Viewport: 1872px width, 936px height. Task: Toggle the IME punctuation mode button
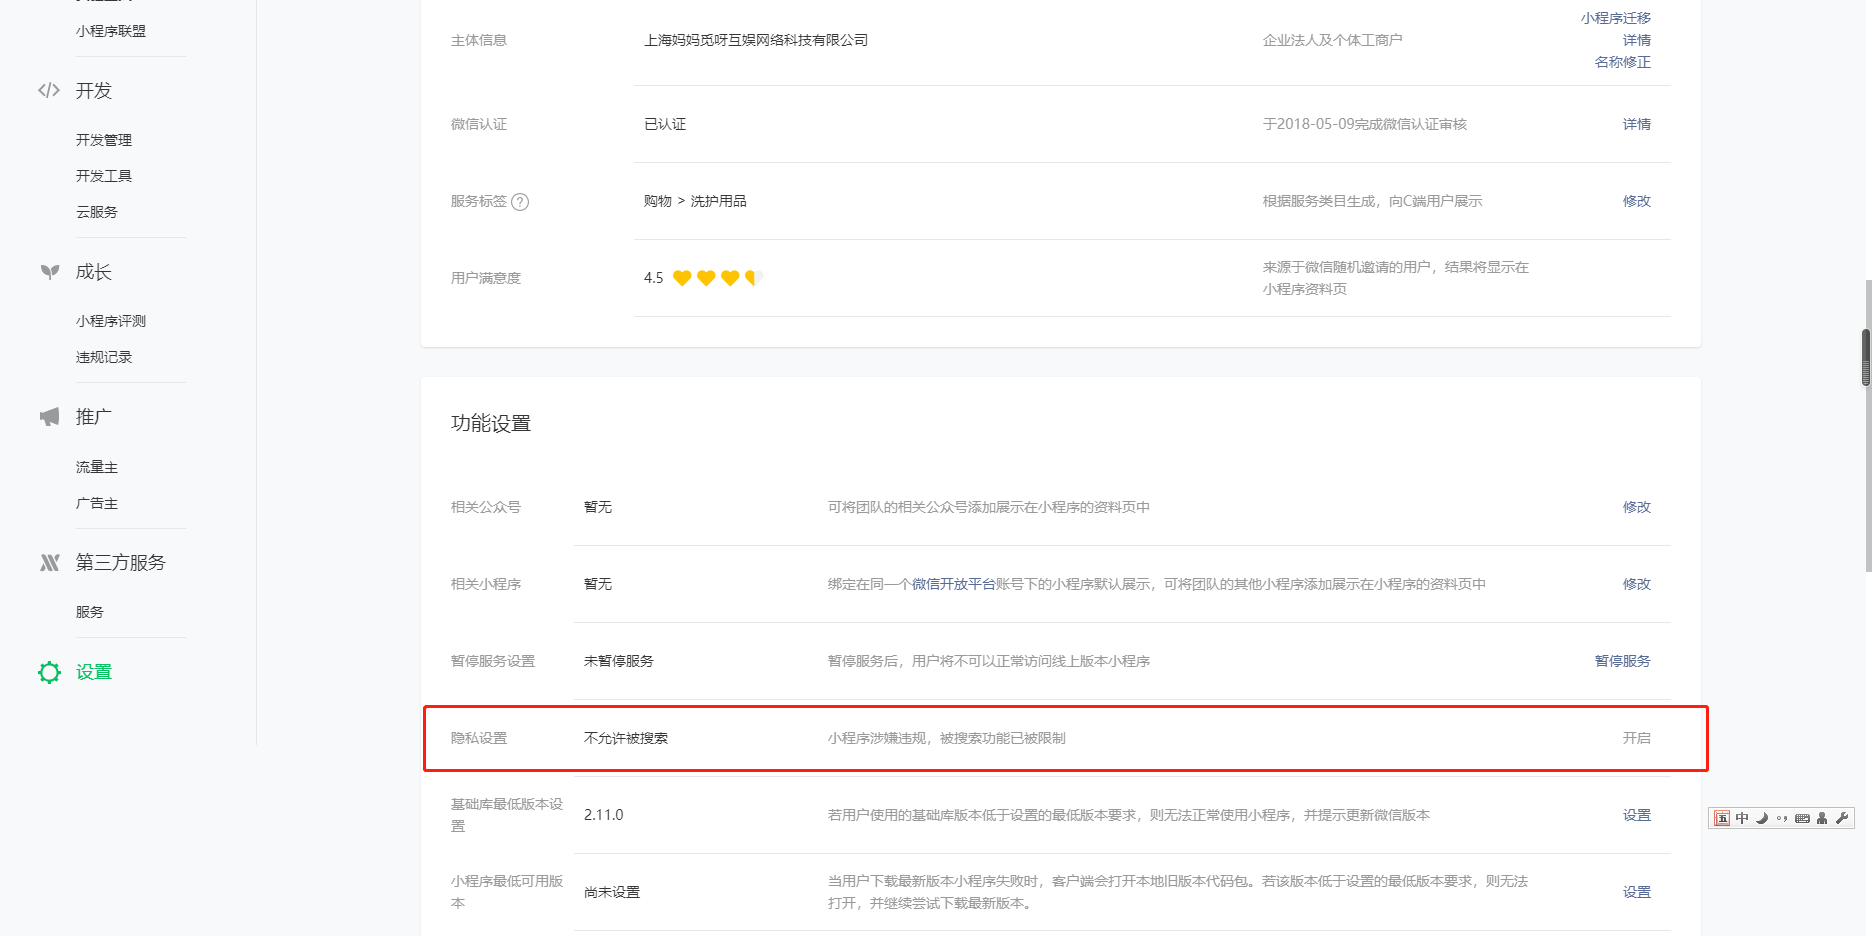coord(1781,818)
